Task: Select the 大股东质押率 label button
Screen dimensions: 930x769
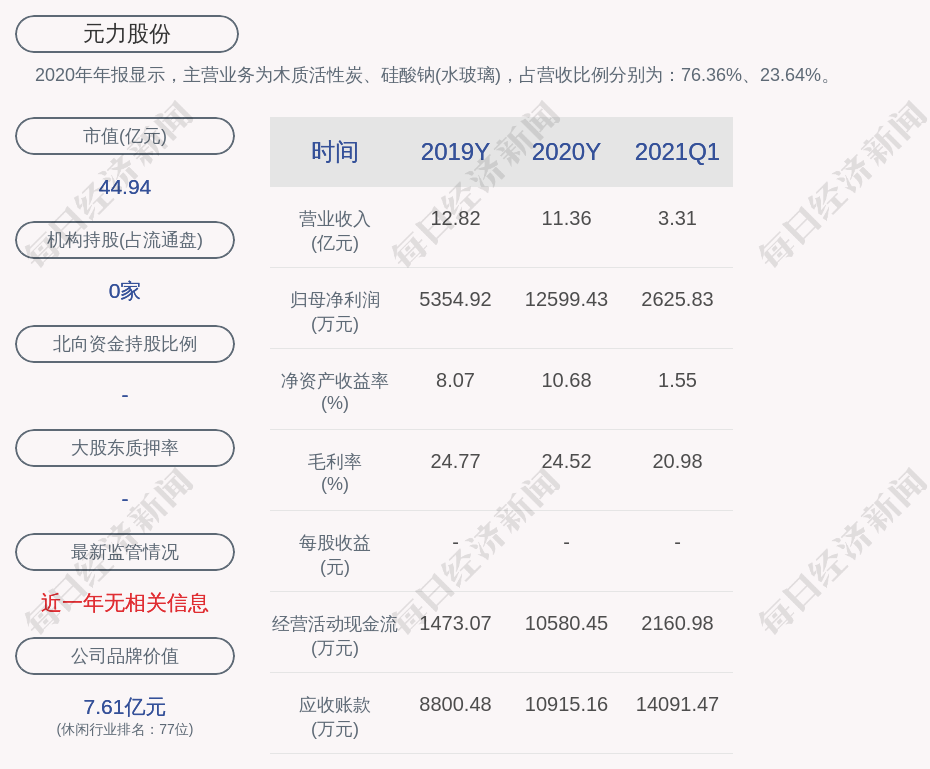Action: point(125,448)
